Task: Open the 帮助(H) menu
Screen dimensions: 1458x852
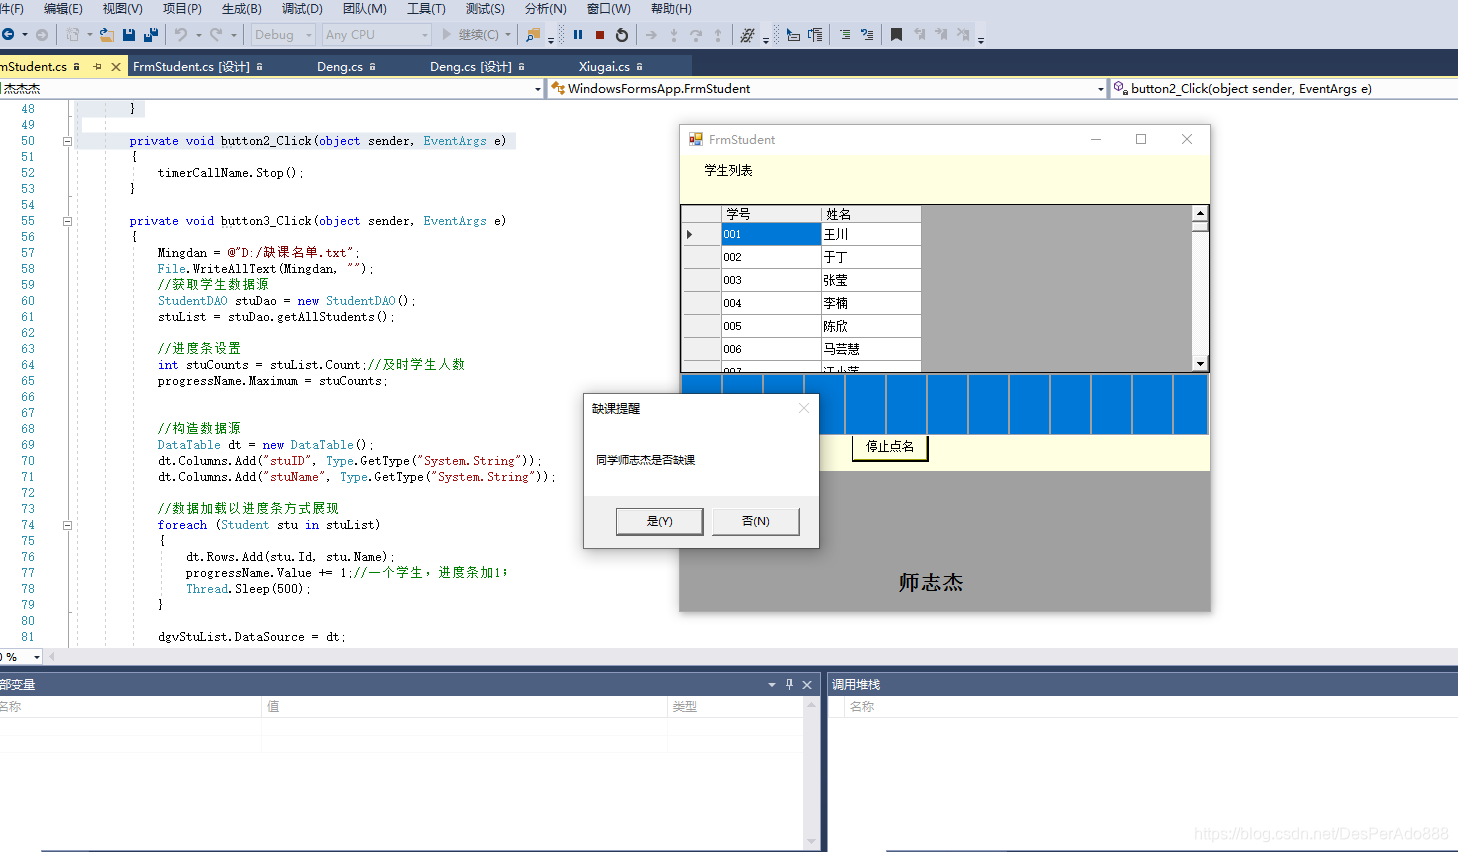Action: tap(671, 9)
